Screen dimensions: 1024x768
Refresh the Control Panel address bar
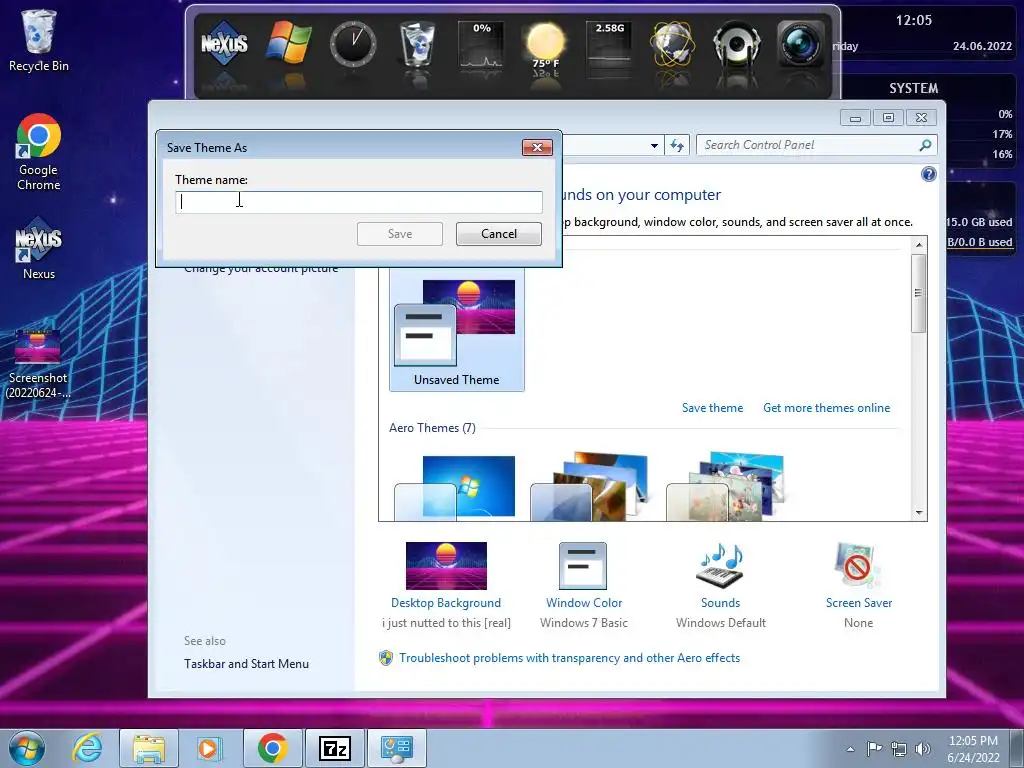(677, 145)
